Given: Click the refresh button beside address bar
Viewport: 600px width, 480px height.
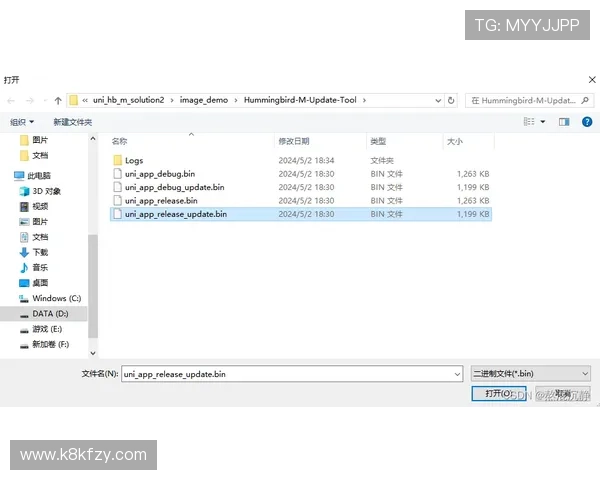Looking at the screenshot, I should click(452, 100).
